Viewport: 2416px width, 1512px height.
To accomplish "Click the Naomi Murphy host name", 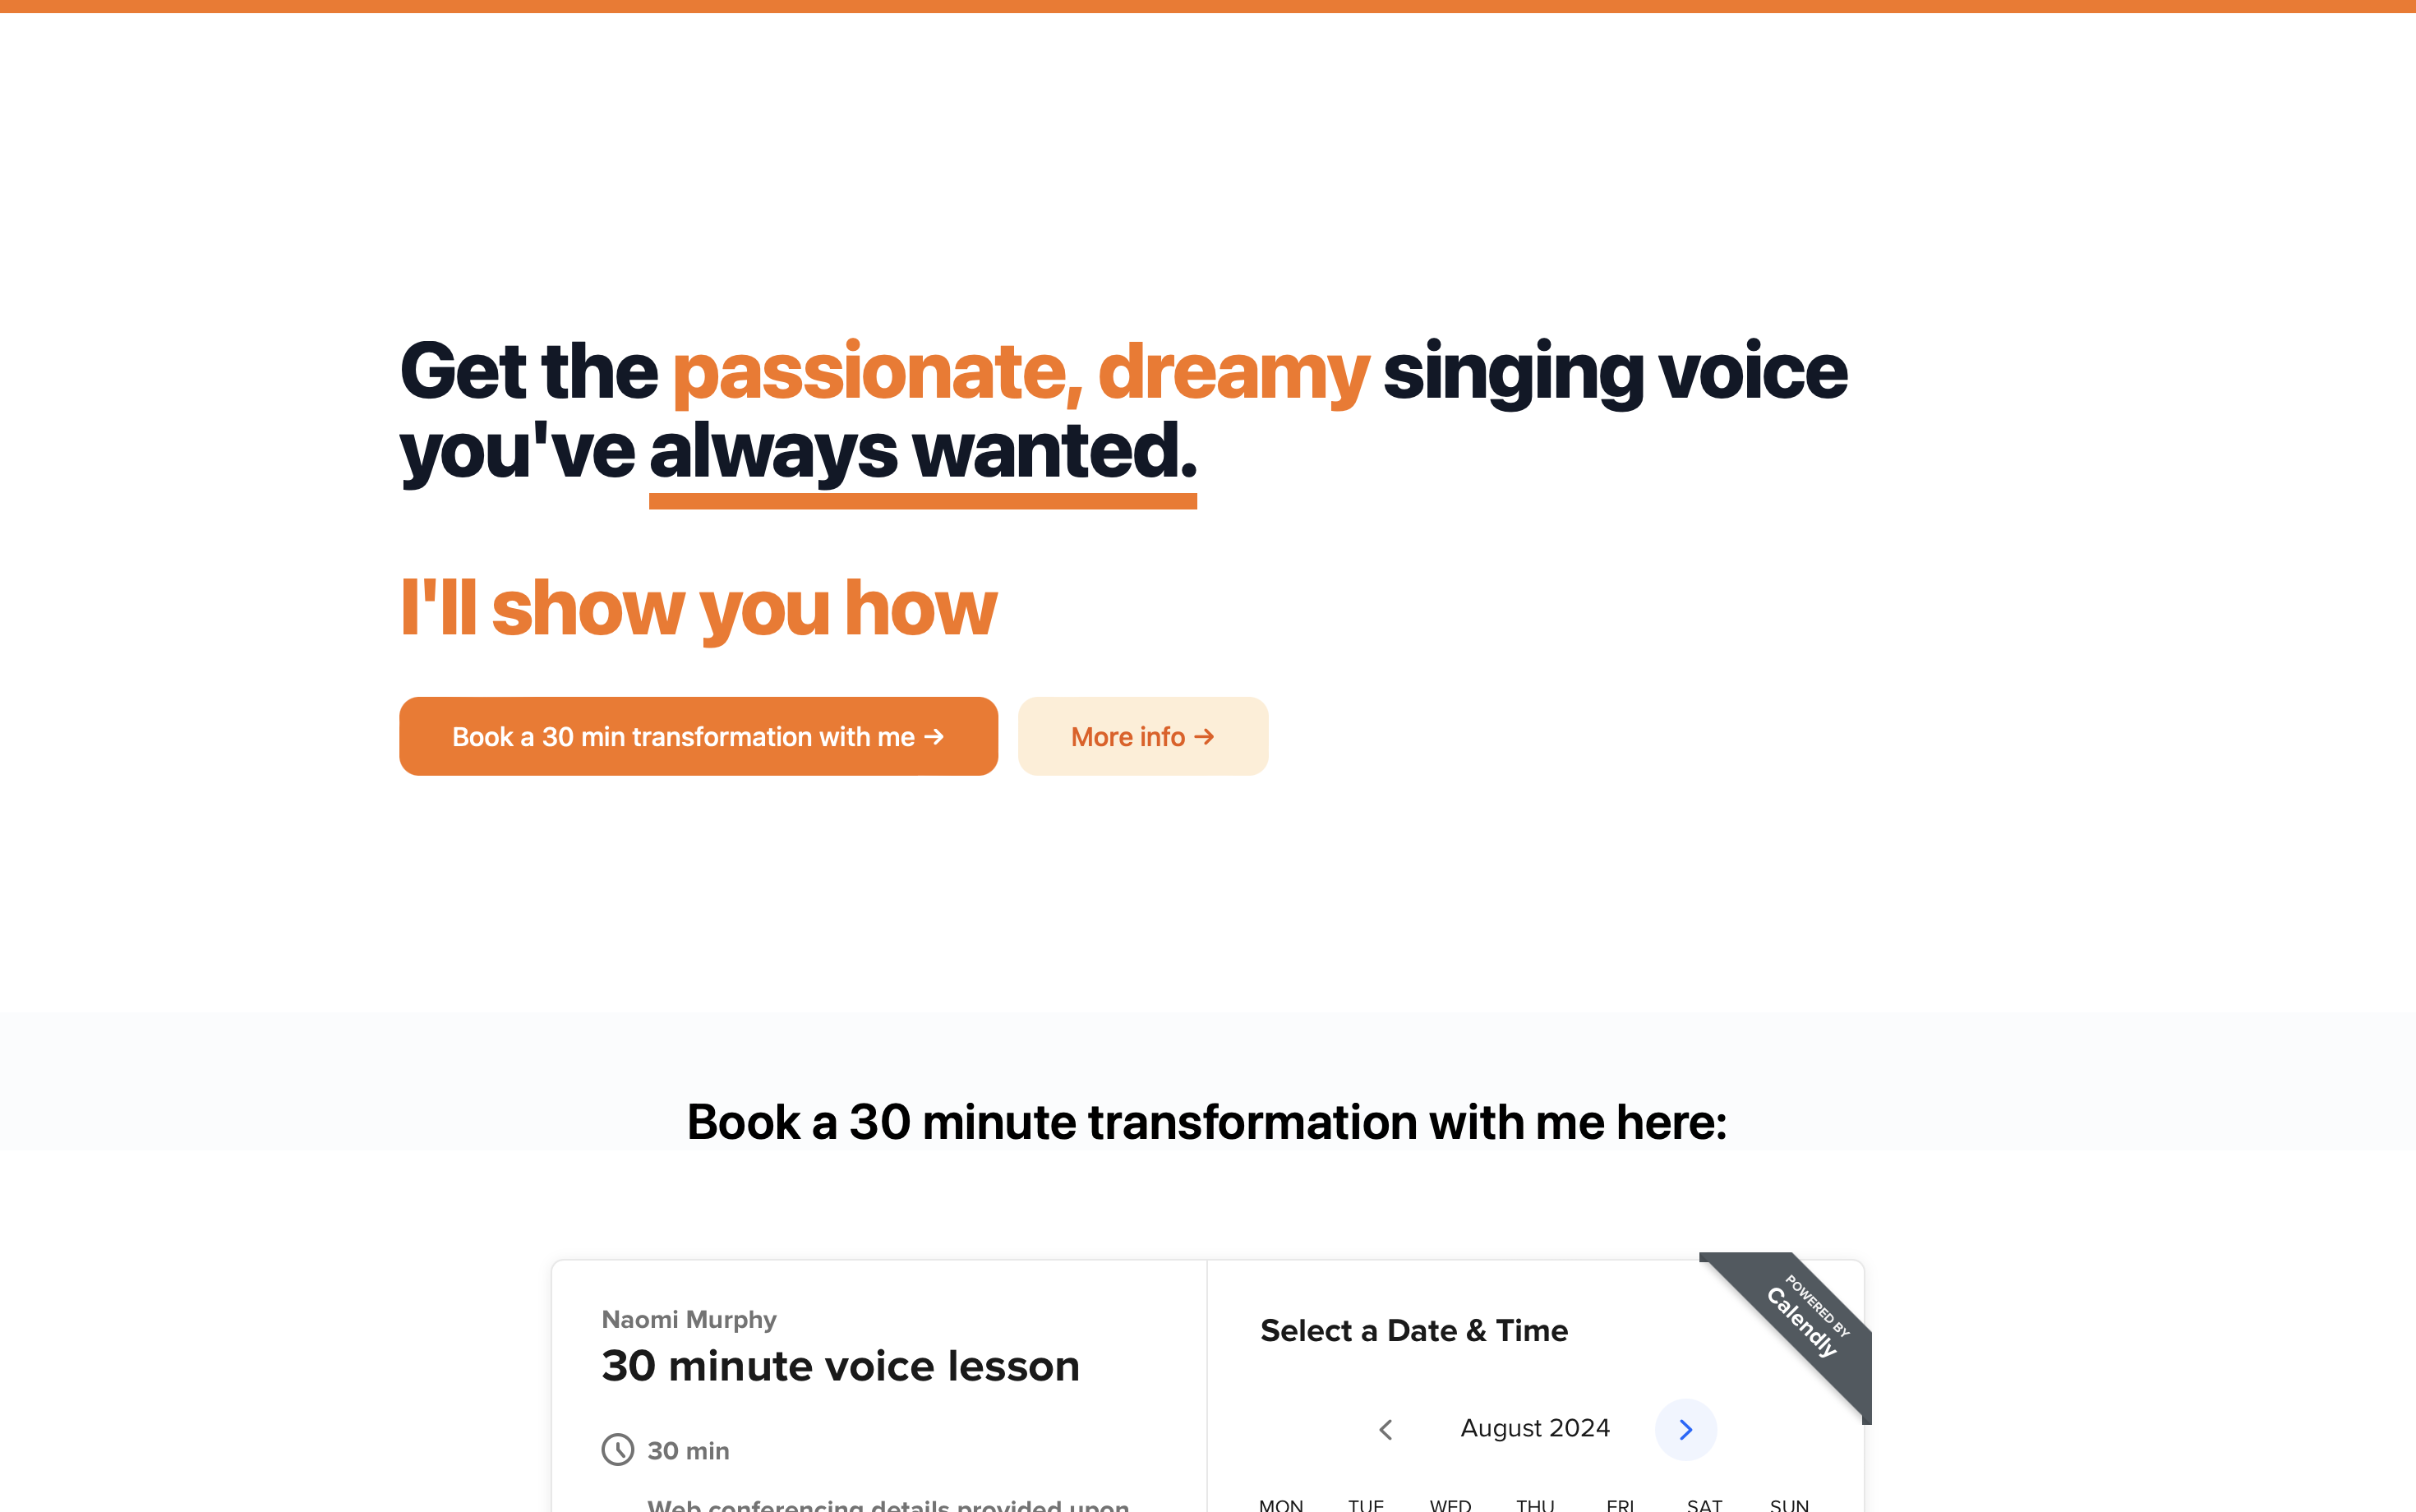I will [689, 1319].
